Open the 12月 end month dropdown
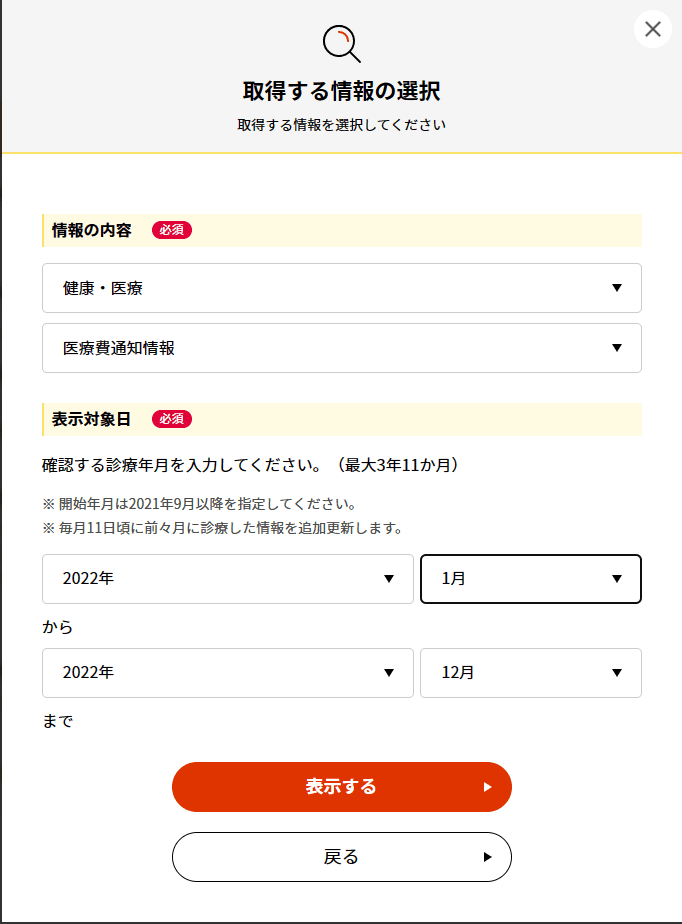The image size is (682, 924). 530,673
